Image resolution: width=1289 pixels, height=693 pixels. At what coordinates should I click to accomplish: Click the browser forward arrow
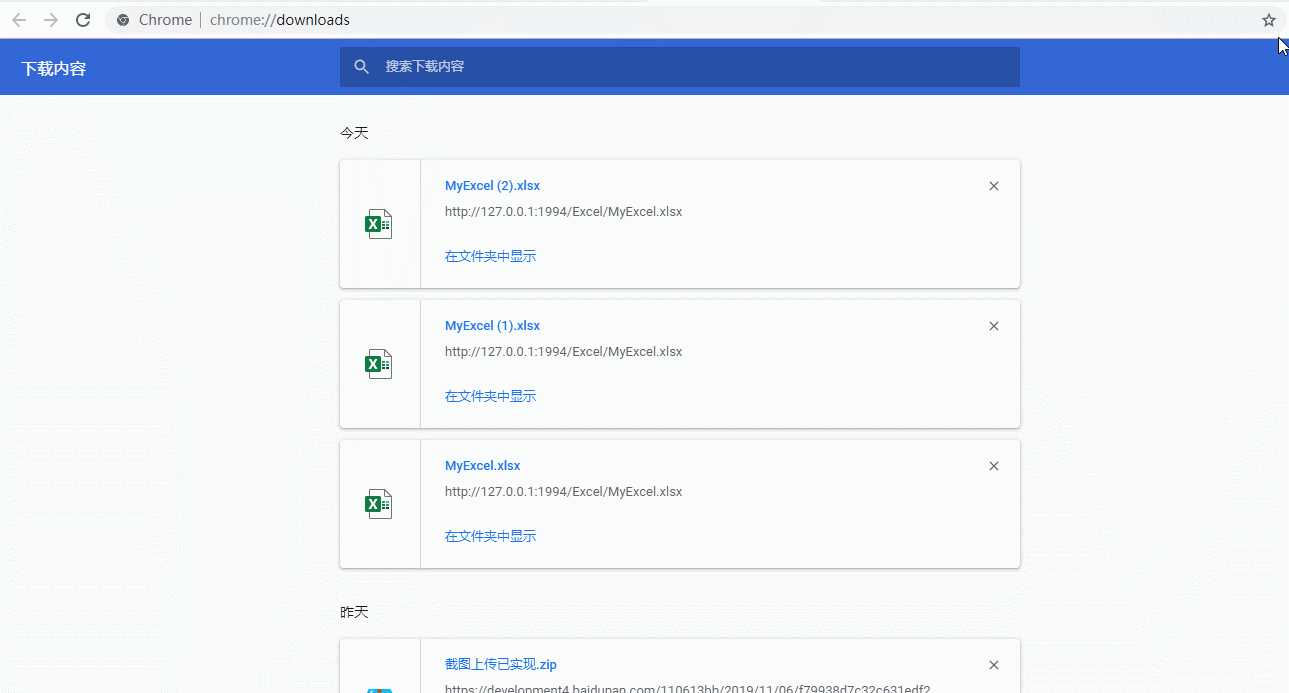(x=51, y=20)
